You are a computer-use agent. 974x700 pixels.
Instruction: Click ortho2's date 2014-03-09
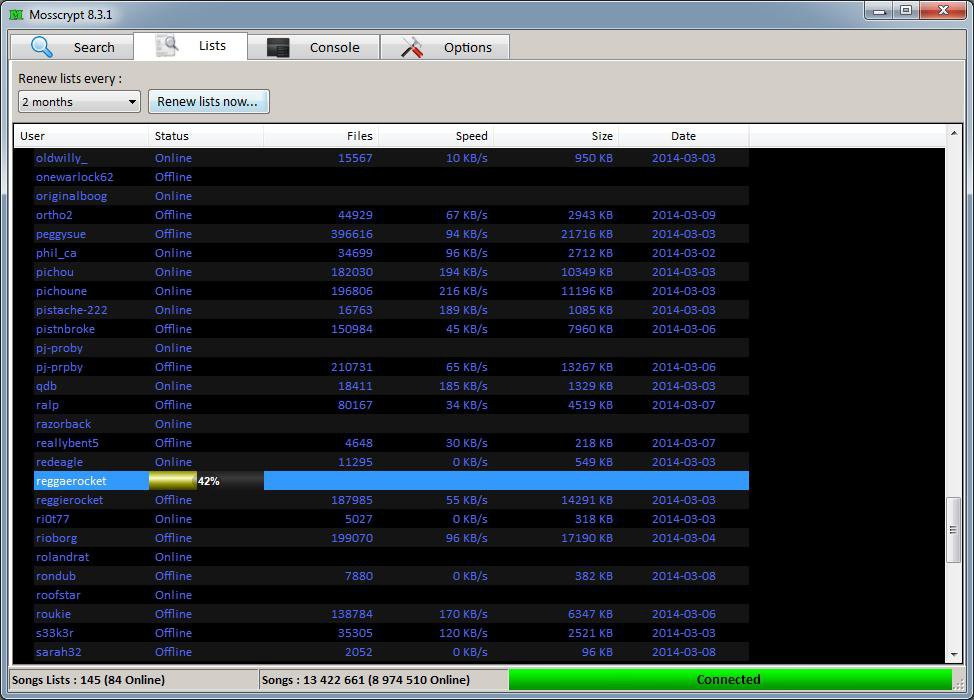pyautogui.click(x=683, y=215)
